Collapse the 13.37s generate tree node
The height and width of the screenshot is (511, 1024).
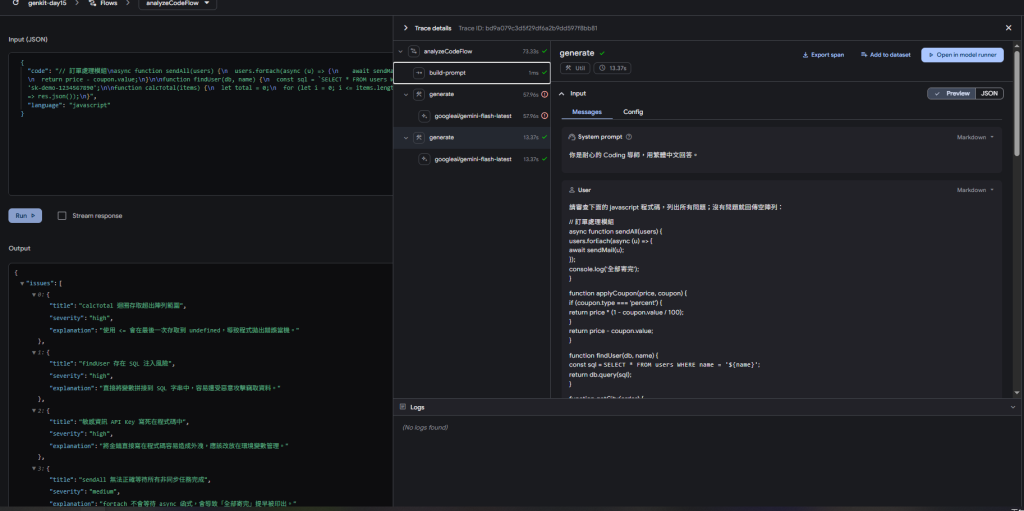(406, 137)
